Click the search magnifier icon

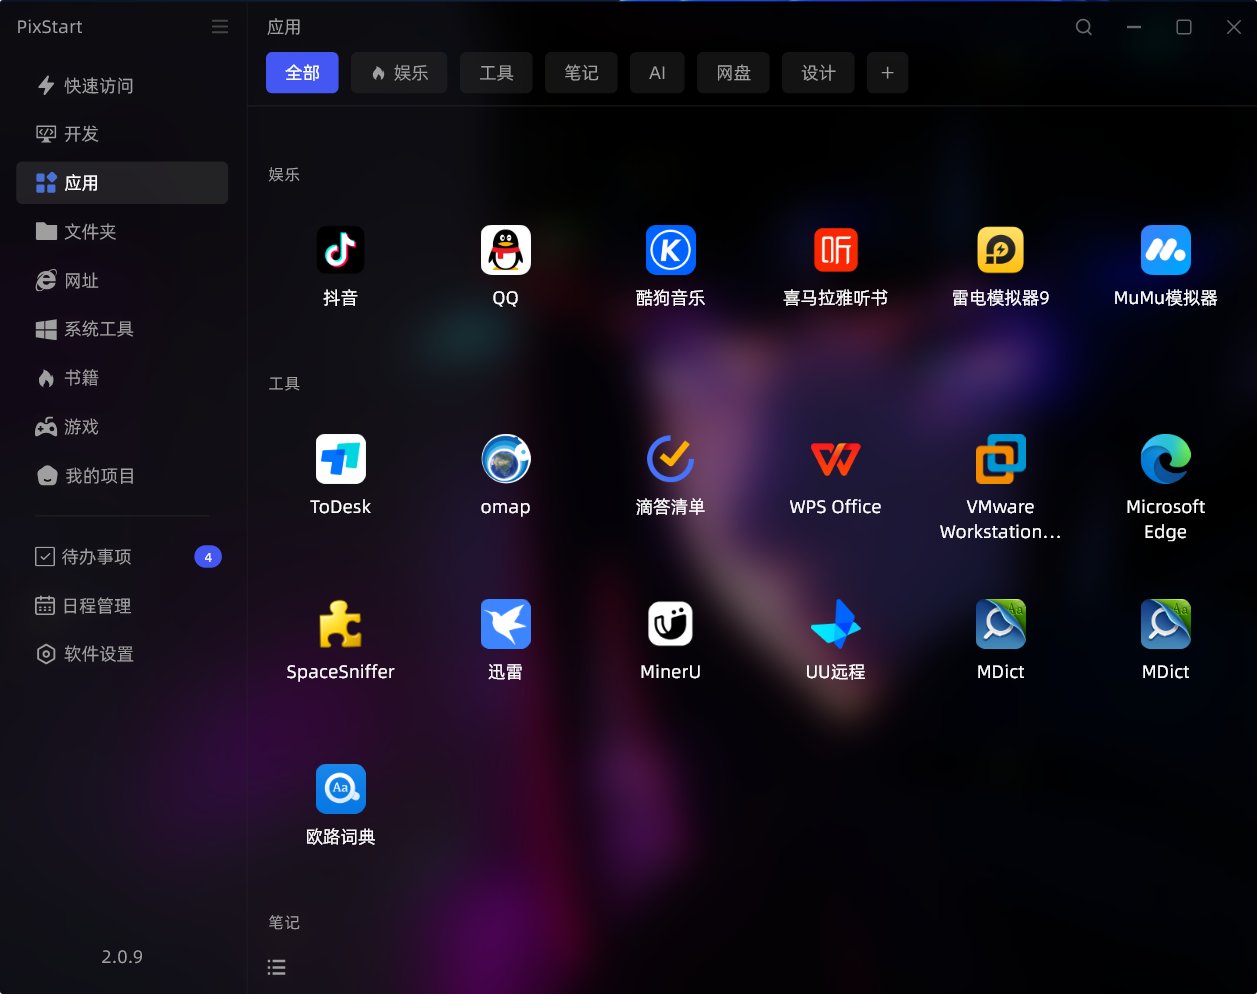point(1083,27)
